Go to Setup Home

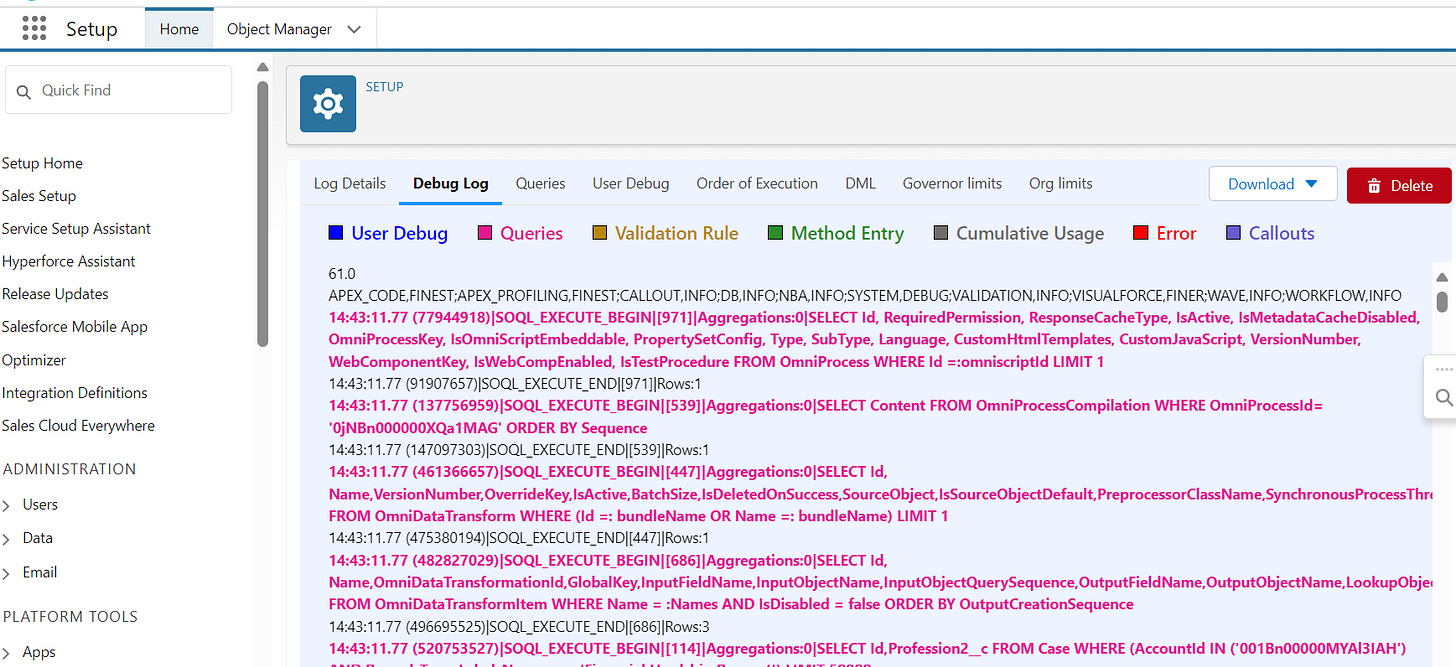pos(42,164)
